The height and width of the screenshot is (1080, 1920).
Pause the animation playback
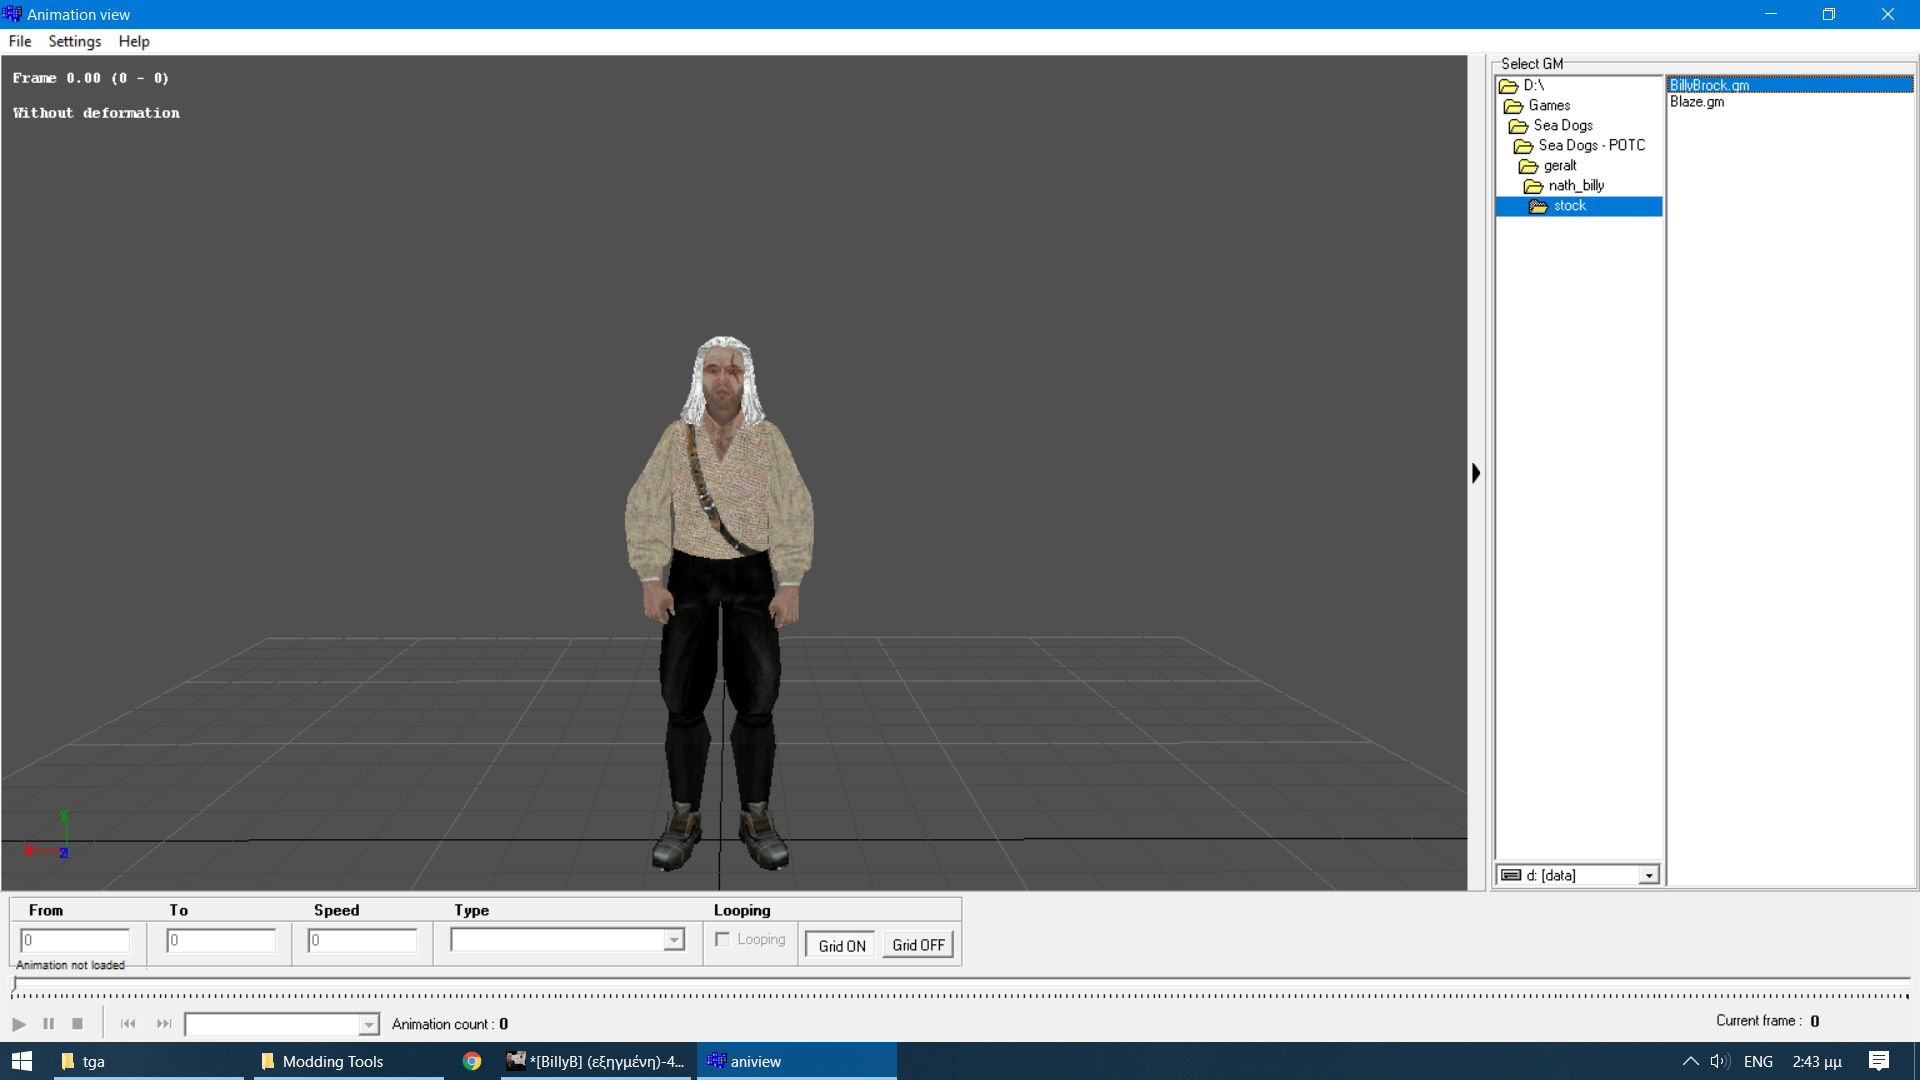48,1024
